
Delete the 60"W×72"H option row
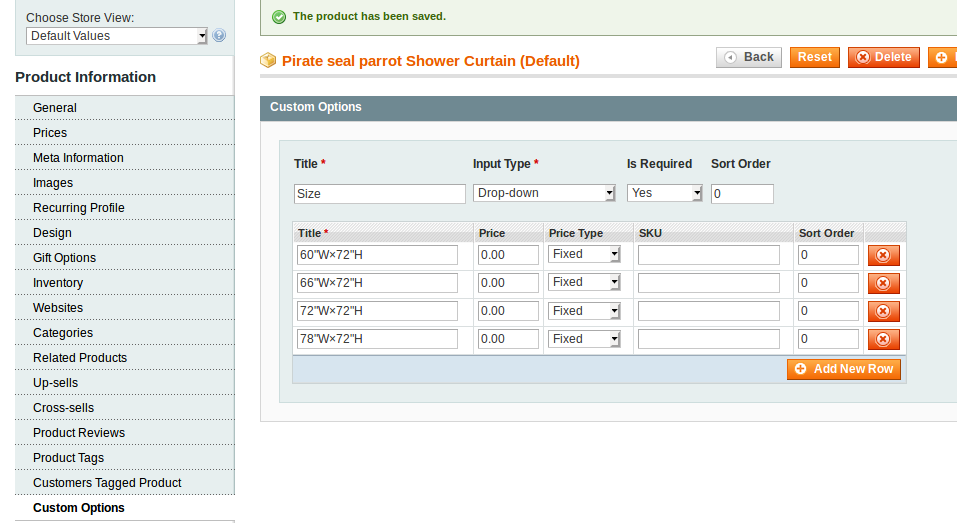883,255
